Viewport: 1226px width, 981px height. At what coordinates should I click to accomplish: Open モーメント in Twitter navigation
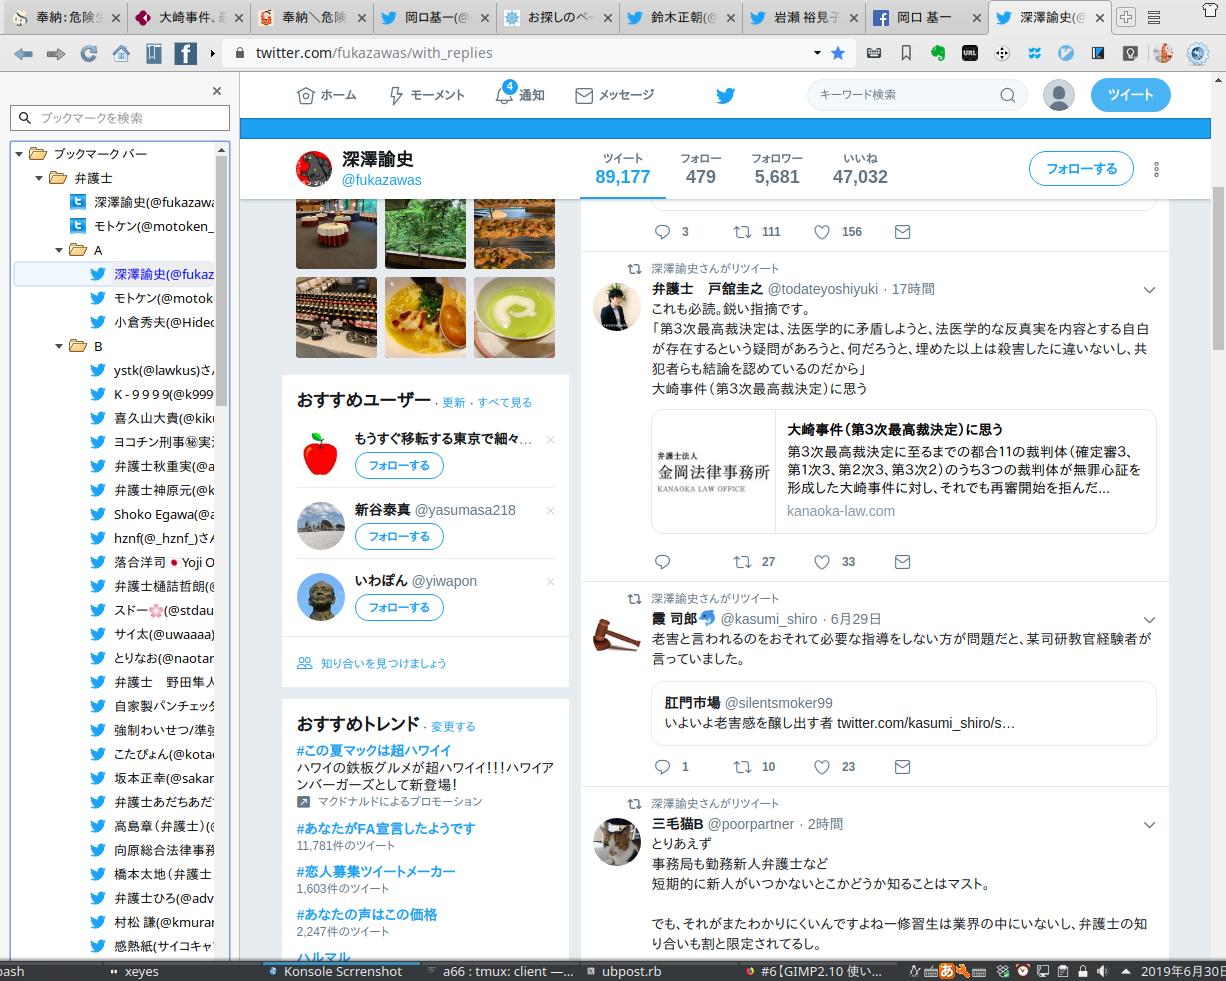426,95
